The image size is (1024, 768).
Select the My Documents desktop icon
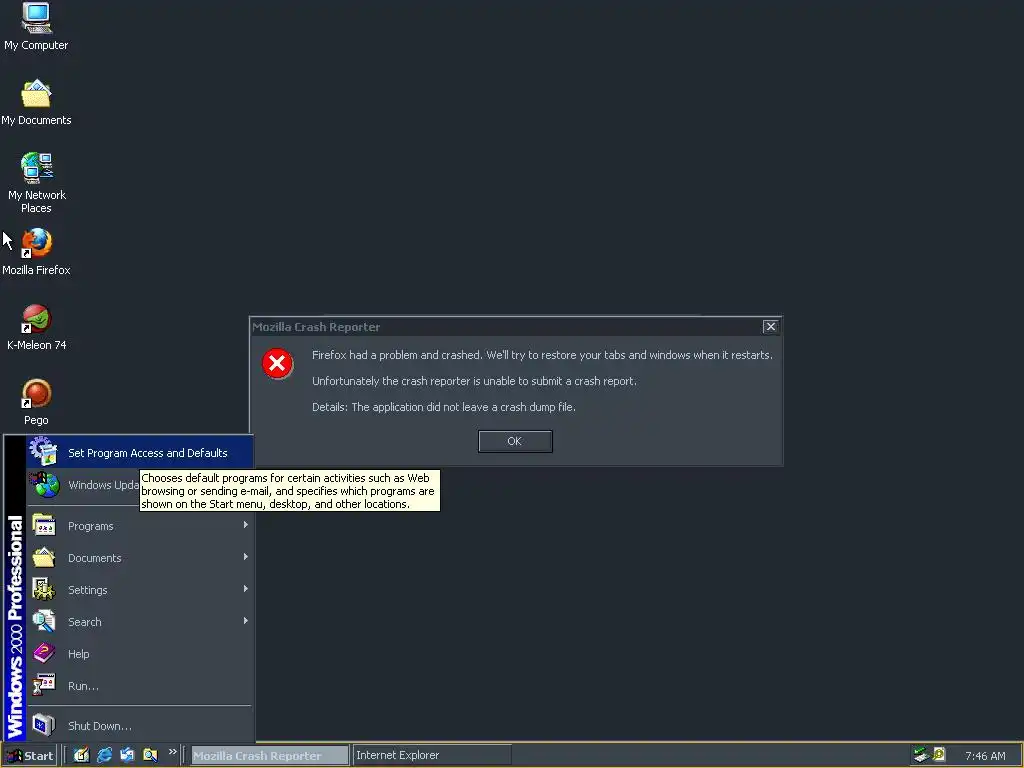[36, 102]
